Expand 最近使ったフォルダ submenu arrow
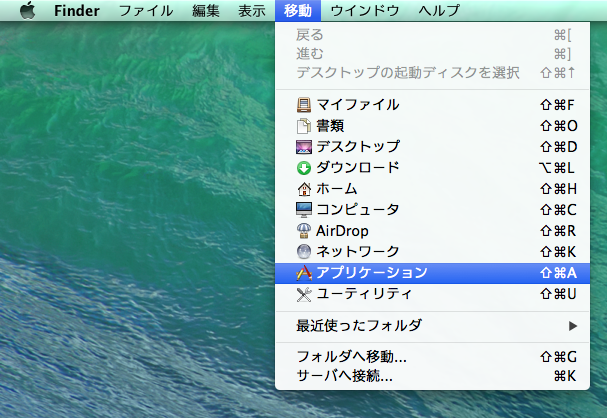This screenshot has height=418, width=607. 573,326
